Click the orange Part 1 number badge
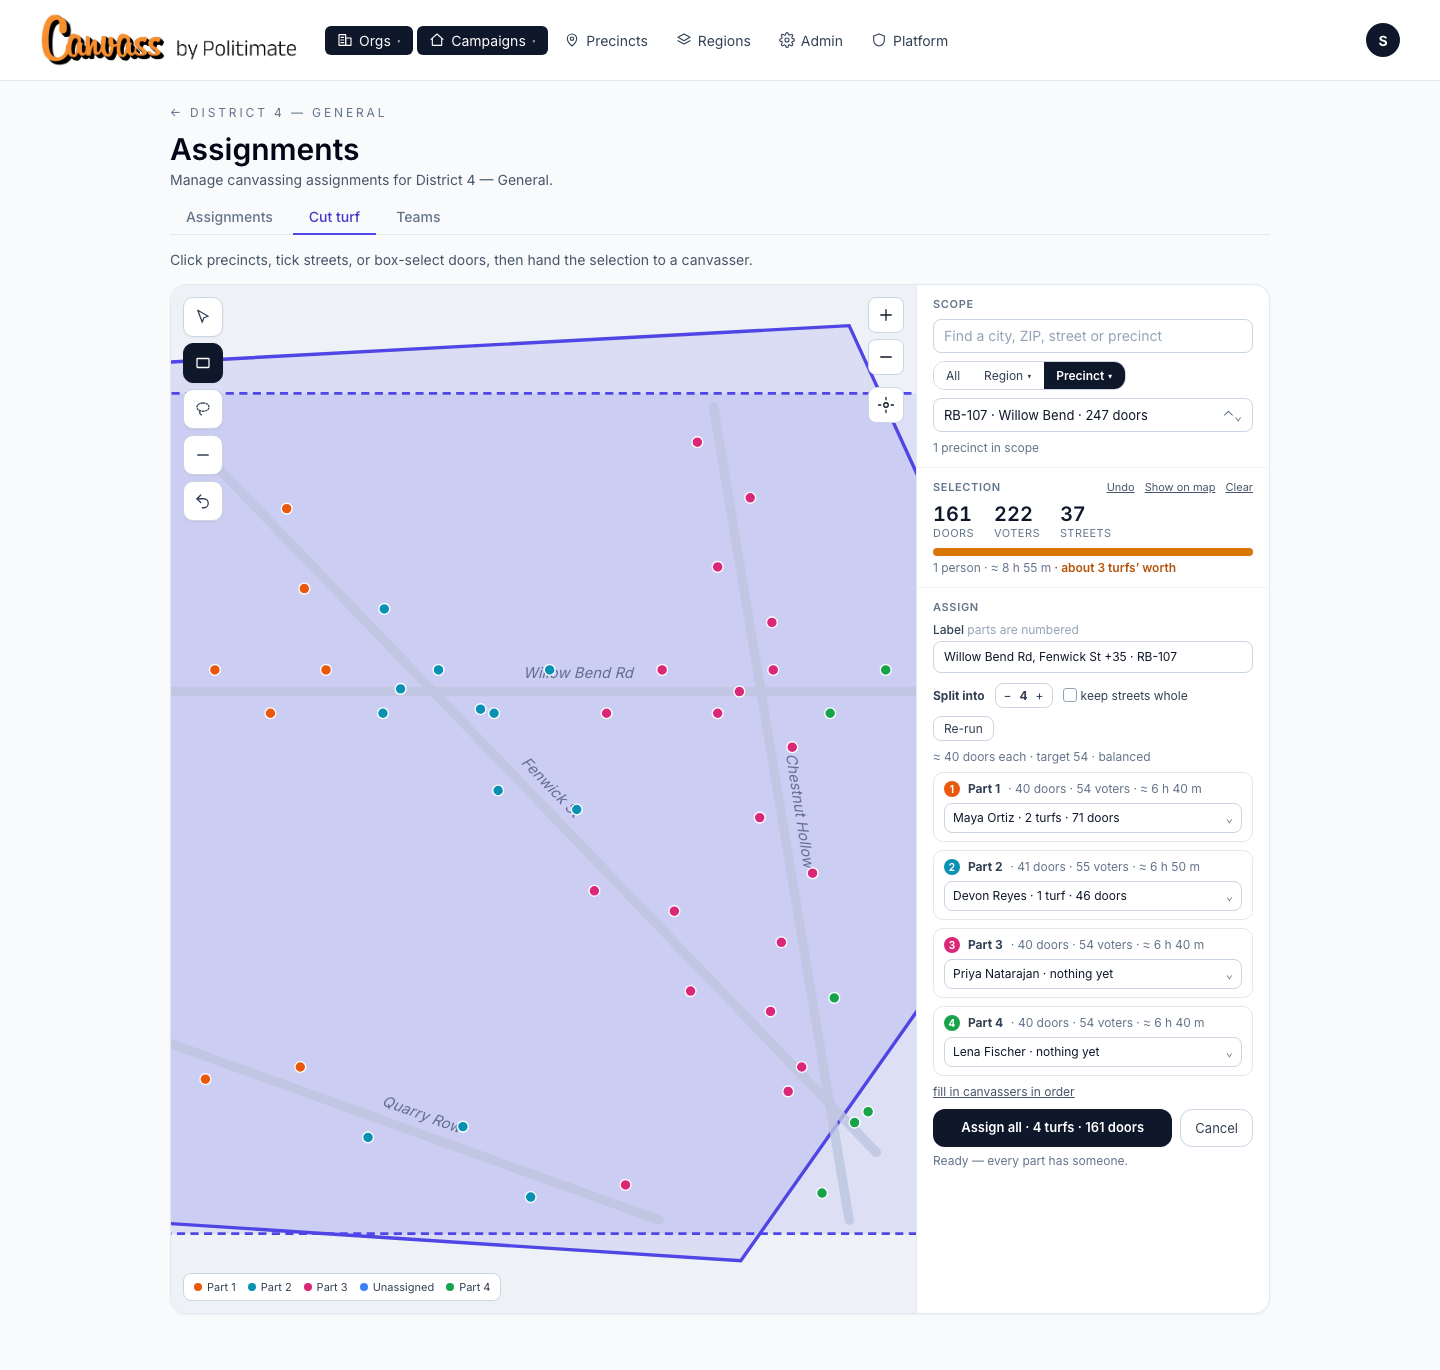1440x1370 pixels. tap(952, 789)
